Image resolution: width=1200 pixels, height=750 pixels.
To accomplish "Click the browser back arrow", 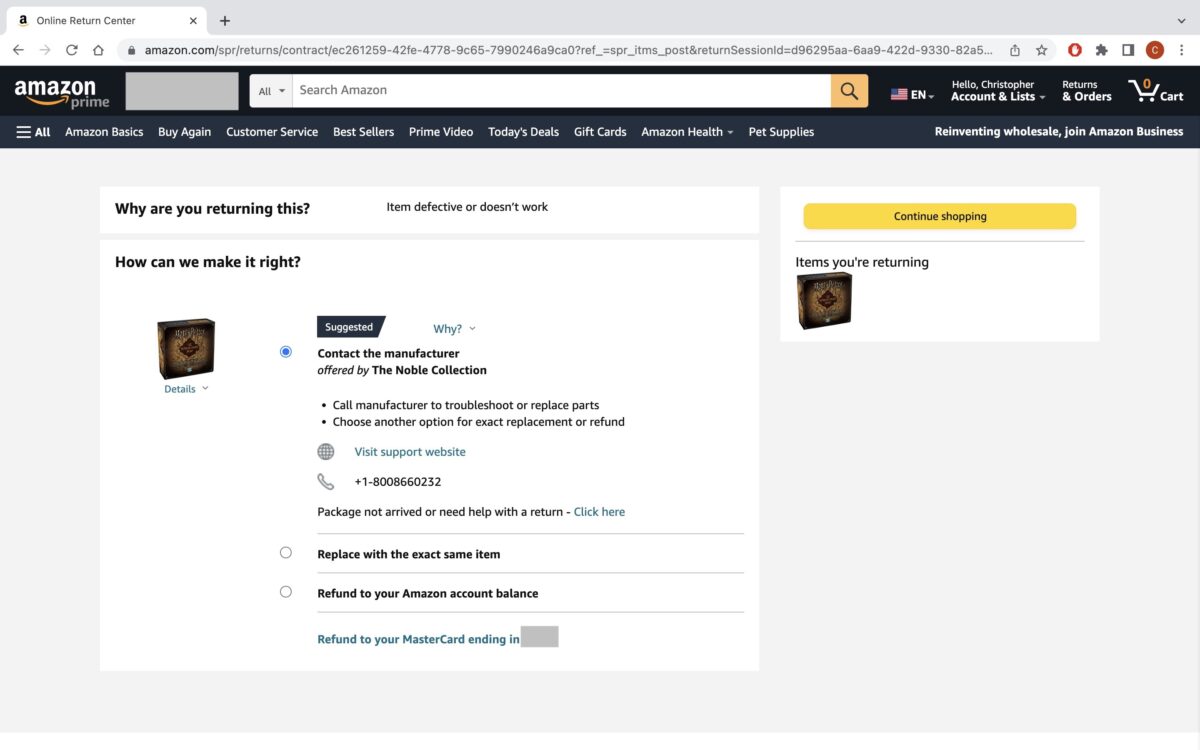I will (18, 49).
